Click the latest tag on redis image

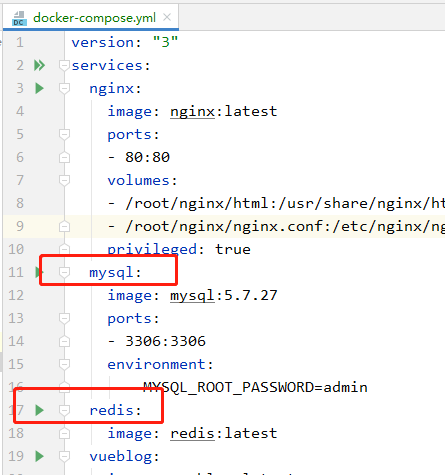coord(251,433)
